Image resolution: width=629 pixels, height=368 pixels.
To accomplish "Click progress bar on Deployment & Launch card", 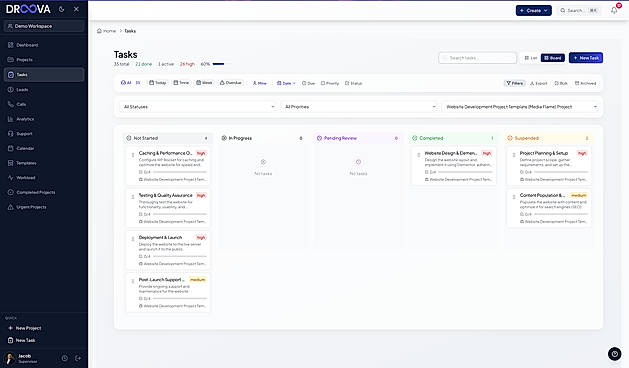I will pos(180,256).
